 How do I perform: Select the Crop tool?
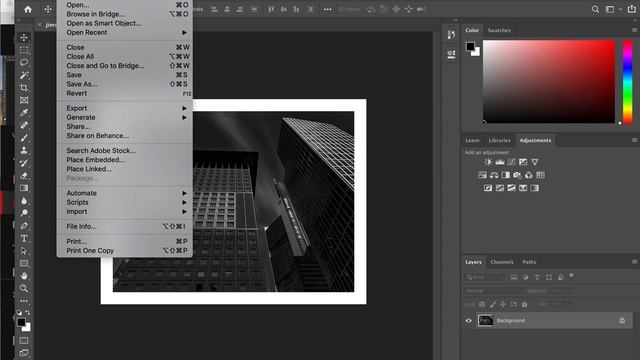click(x=24, y=88)
